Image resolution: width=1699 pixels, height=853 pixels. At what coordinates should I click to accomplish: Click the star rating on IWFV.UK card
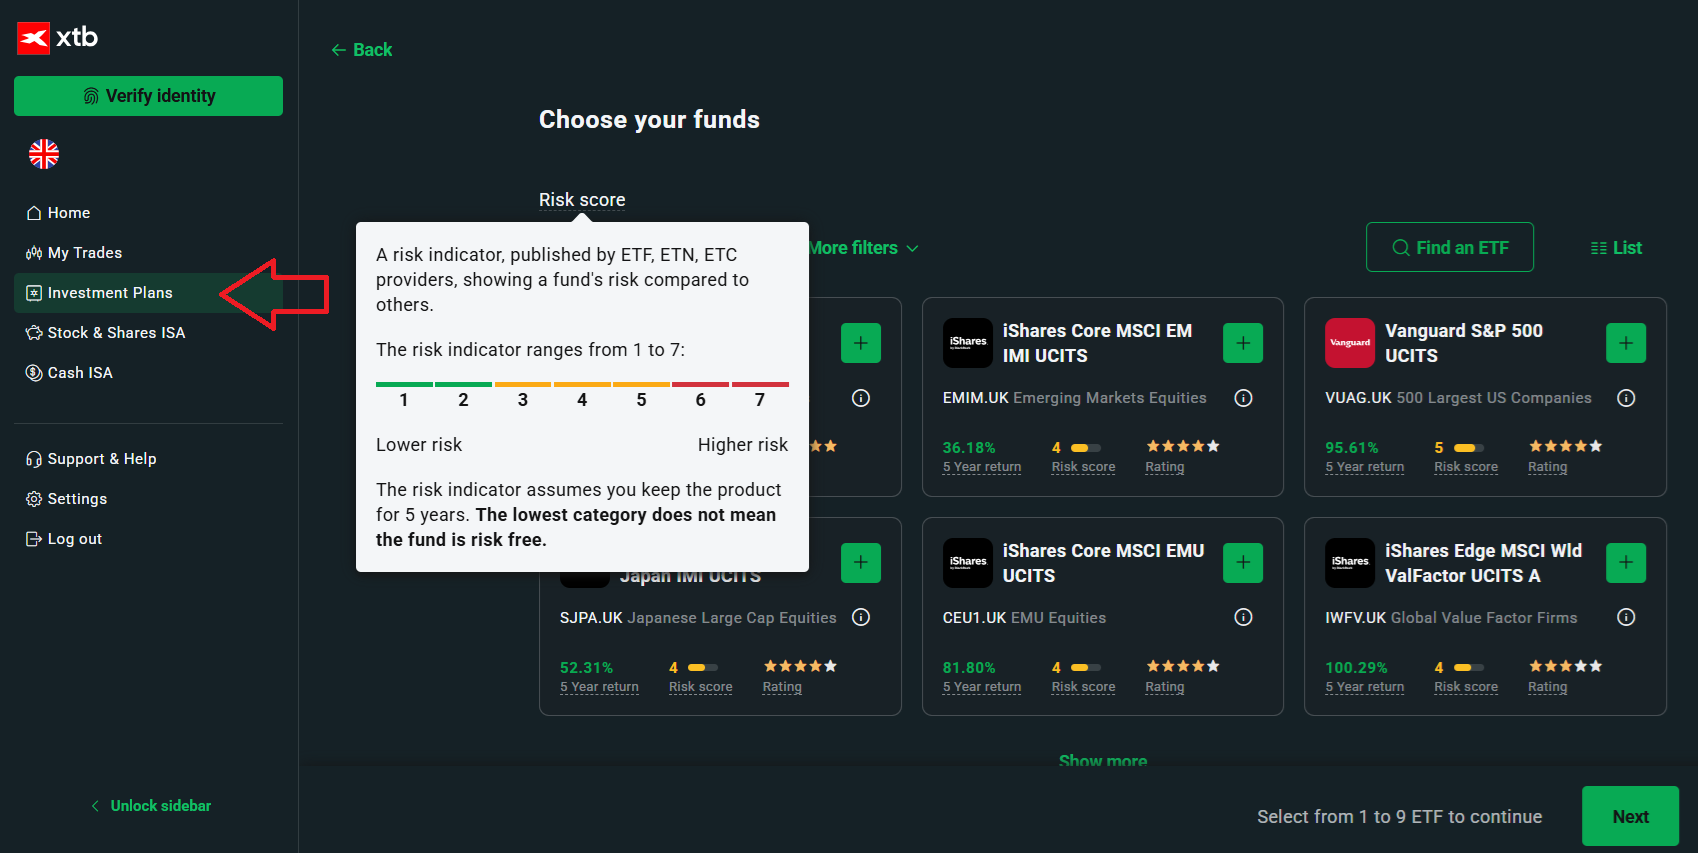click(x=1565, y=666)
